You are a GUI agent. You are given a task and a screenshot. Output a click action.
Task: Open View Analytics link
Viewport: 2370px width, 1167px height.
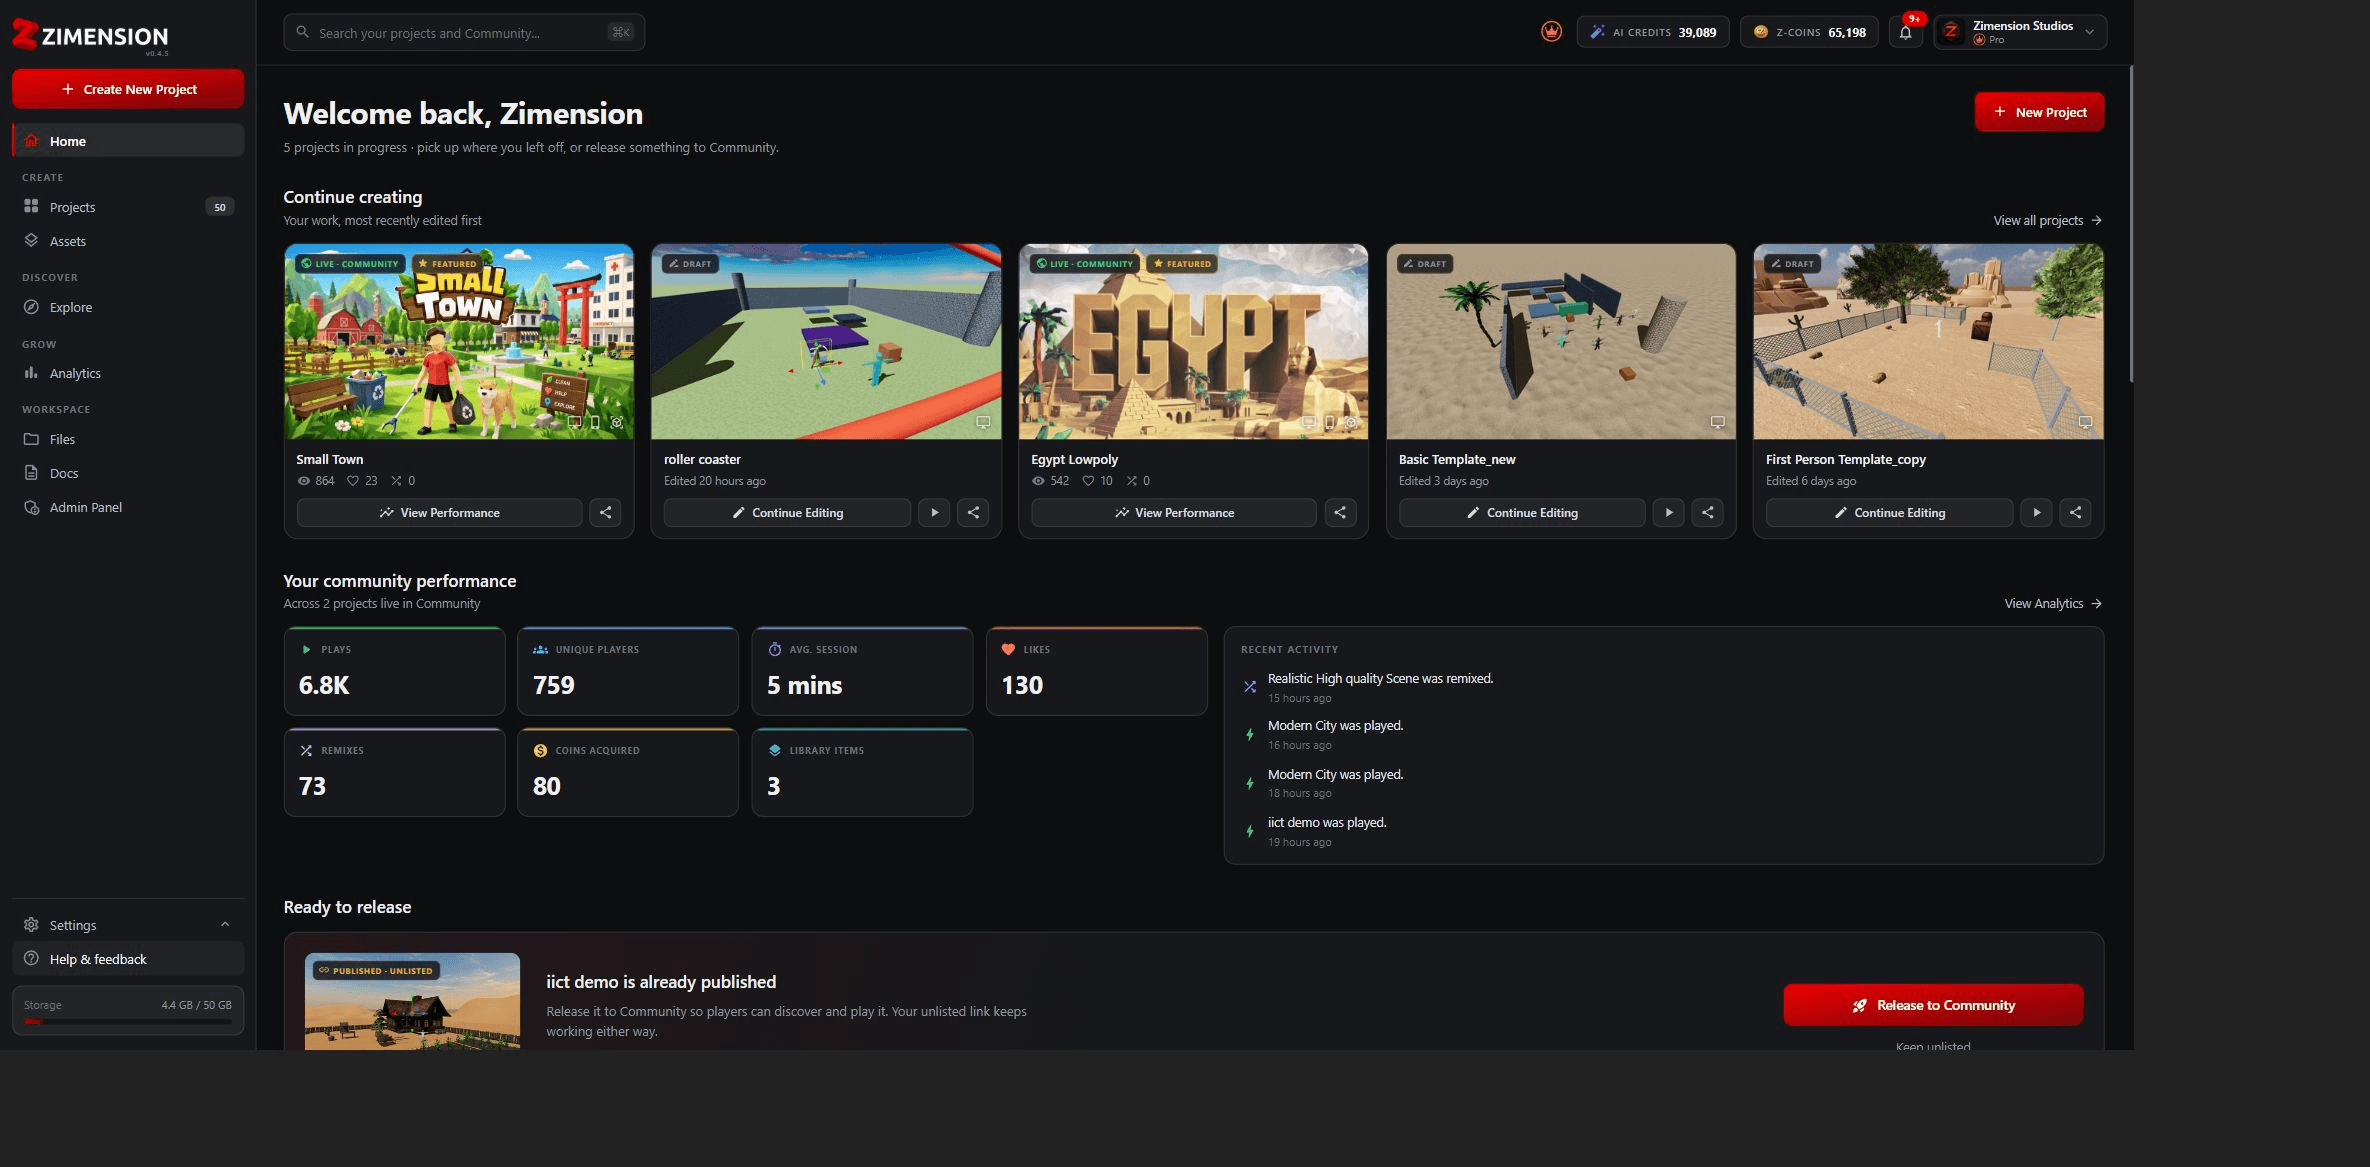point(2053,603)
